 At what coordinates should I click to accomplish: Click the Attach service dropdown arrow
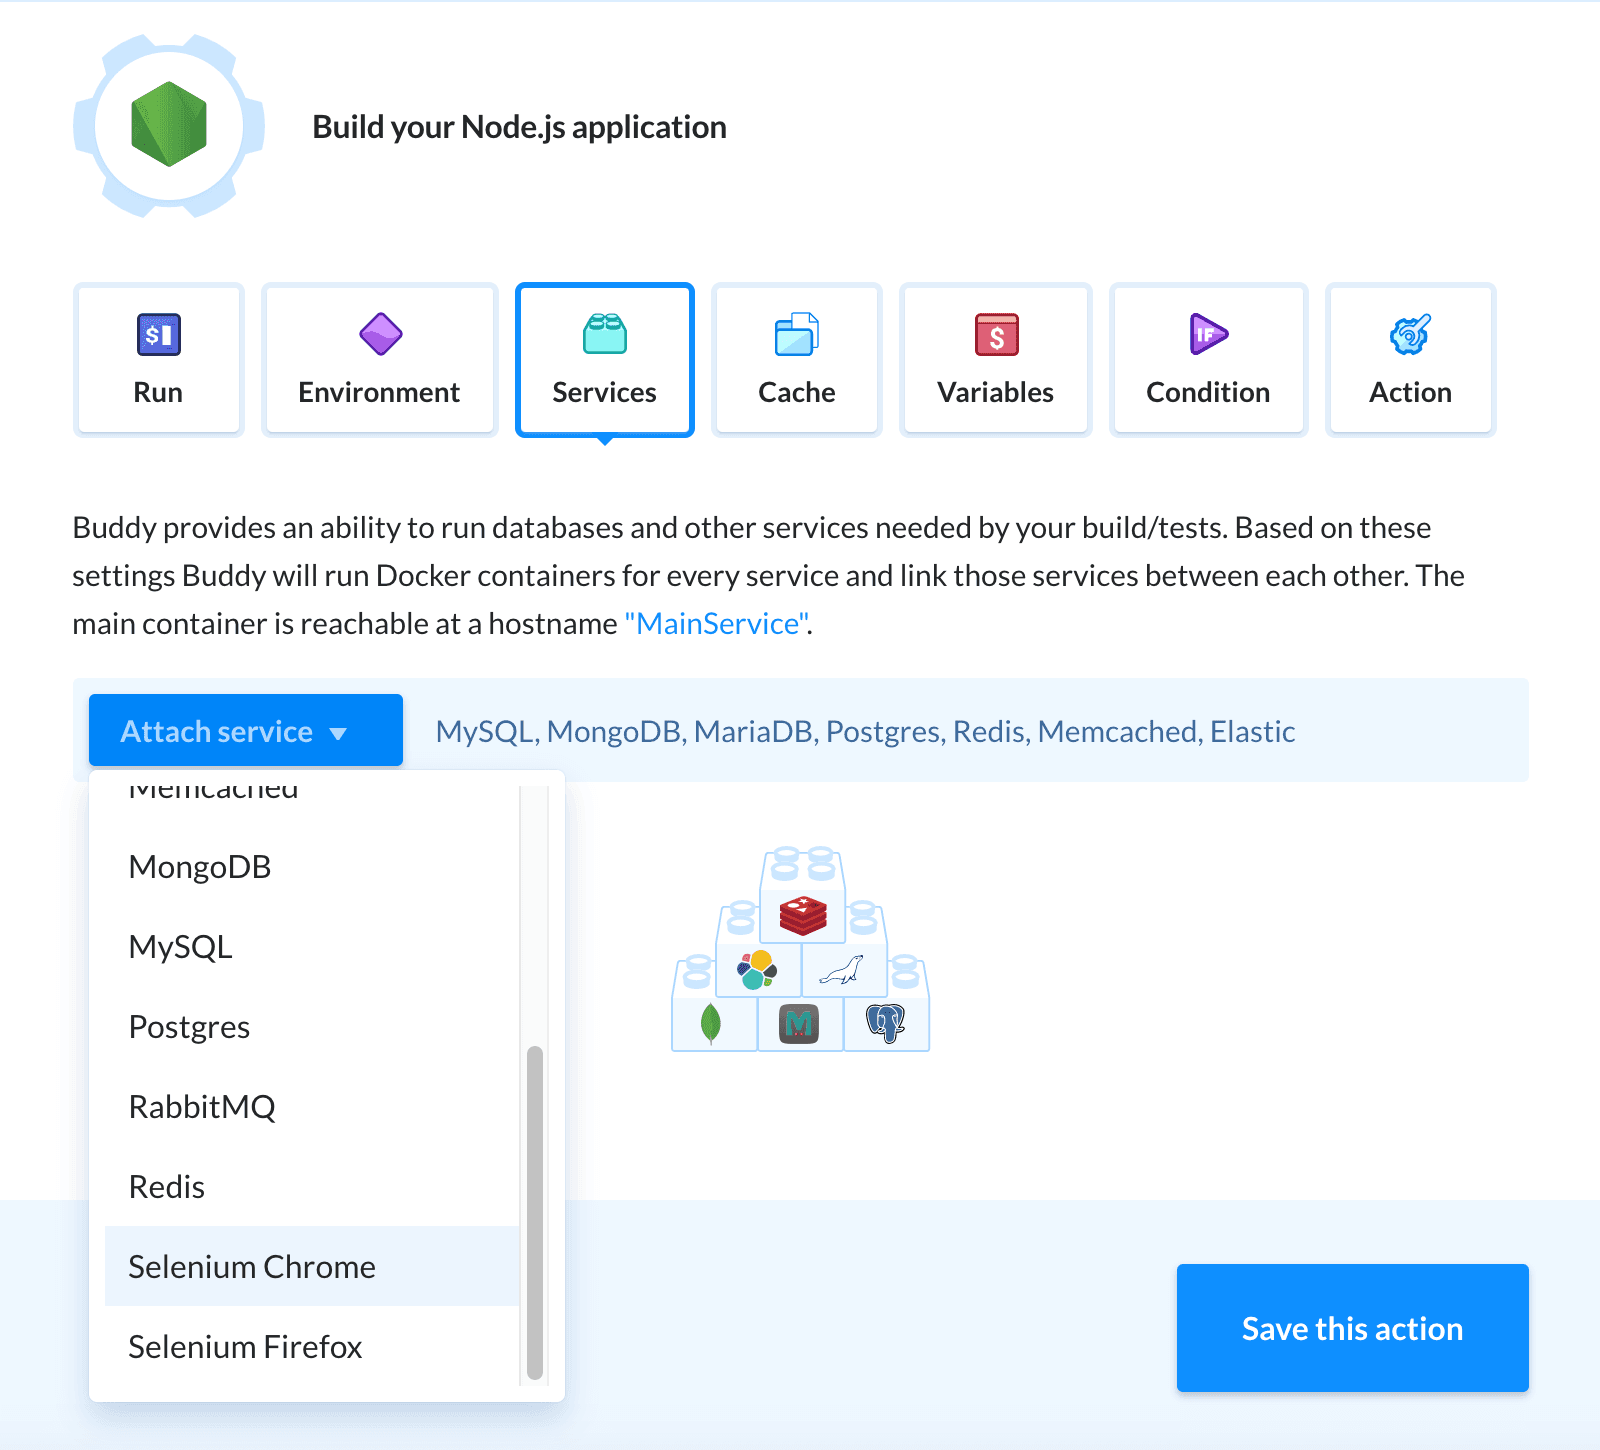(x=338, y=734)
